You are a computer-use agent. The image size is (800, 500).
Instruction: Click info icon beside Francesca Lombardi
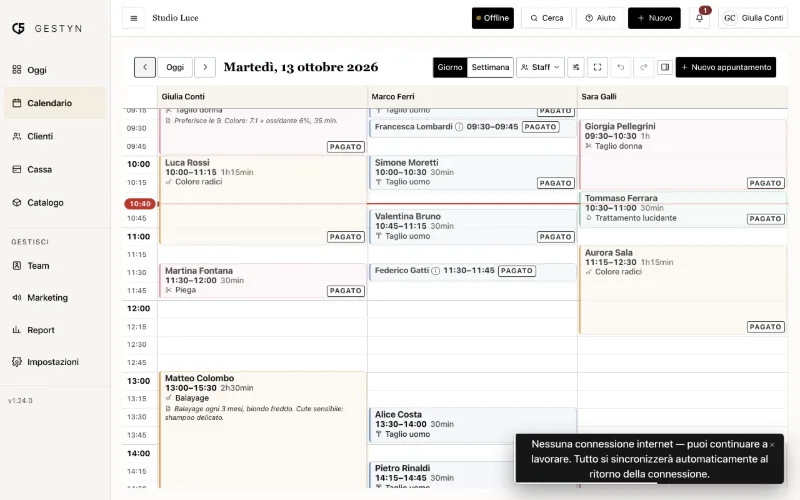tap(459, 127)
